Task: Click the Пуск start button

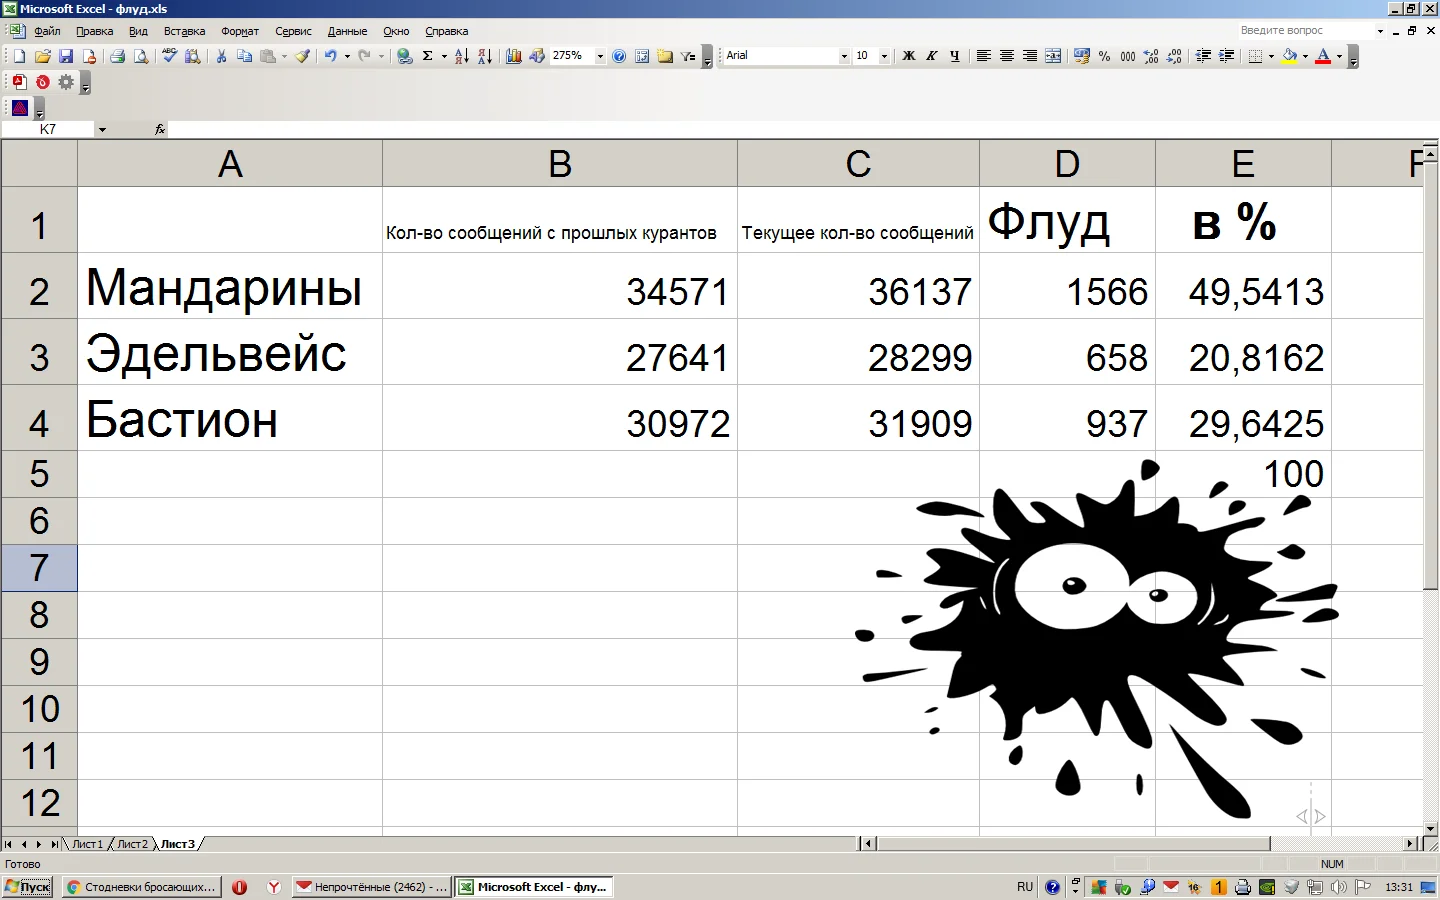Action: (27, 887)
